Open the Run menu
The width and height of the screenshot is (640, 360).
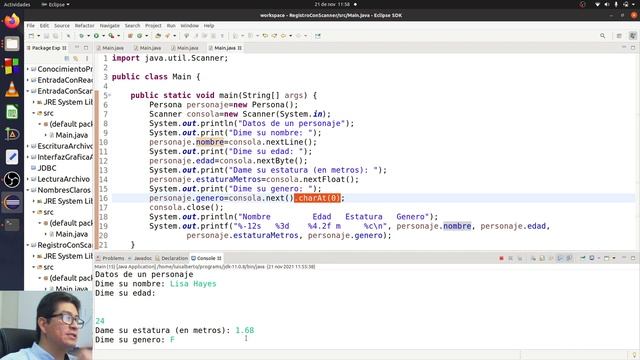coord(171,26)
